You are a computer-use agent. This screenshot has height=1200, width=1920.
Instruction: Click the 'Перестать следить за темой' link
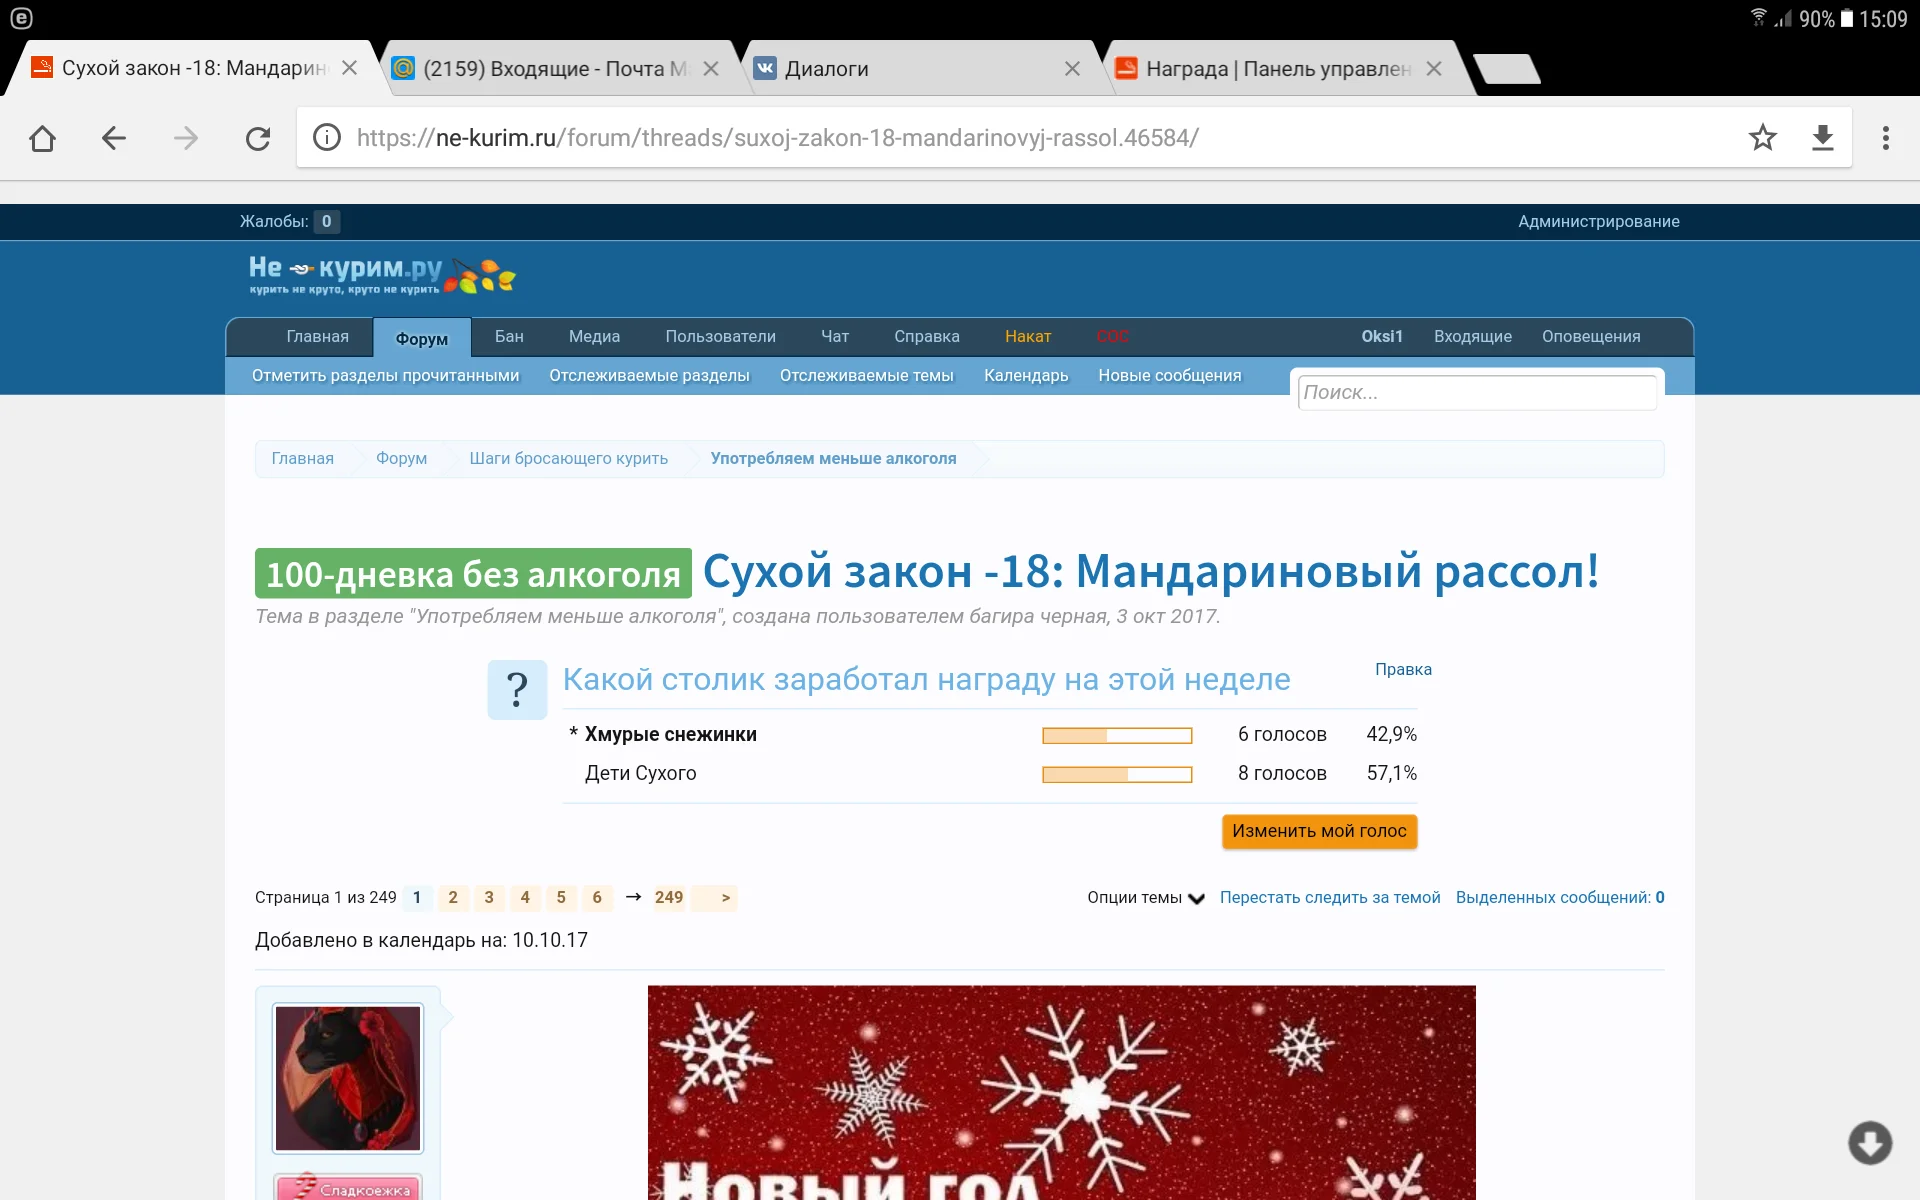click(1330, 897)
